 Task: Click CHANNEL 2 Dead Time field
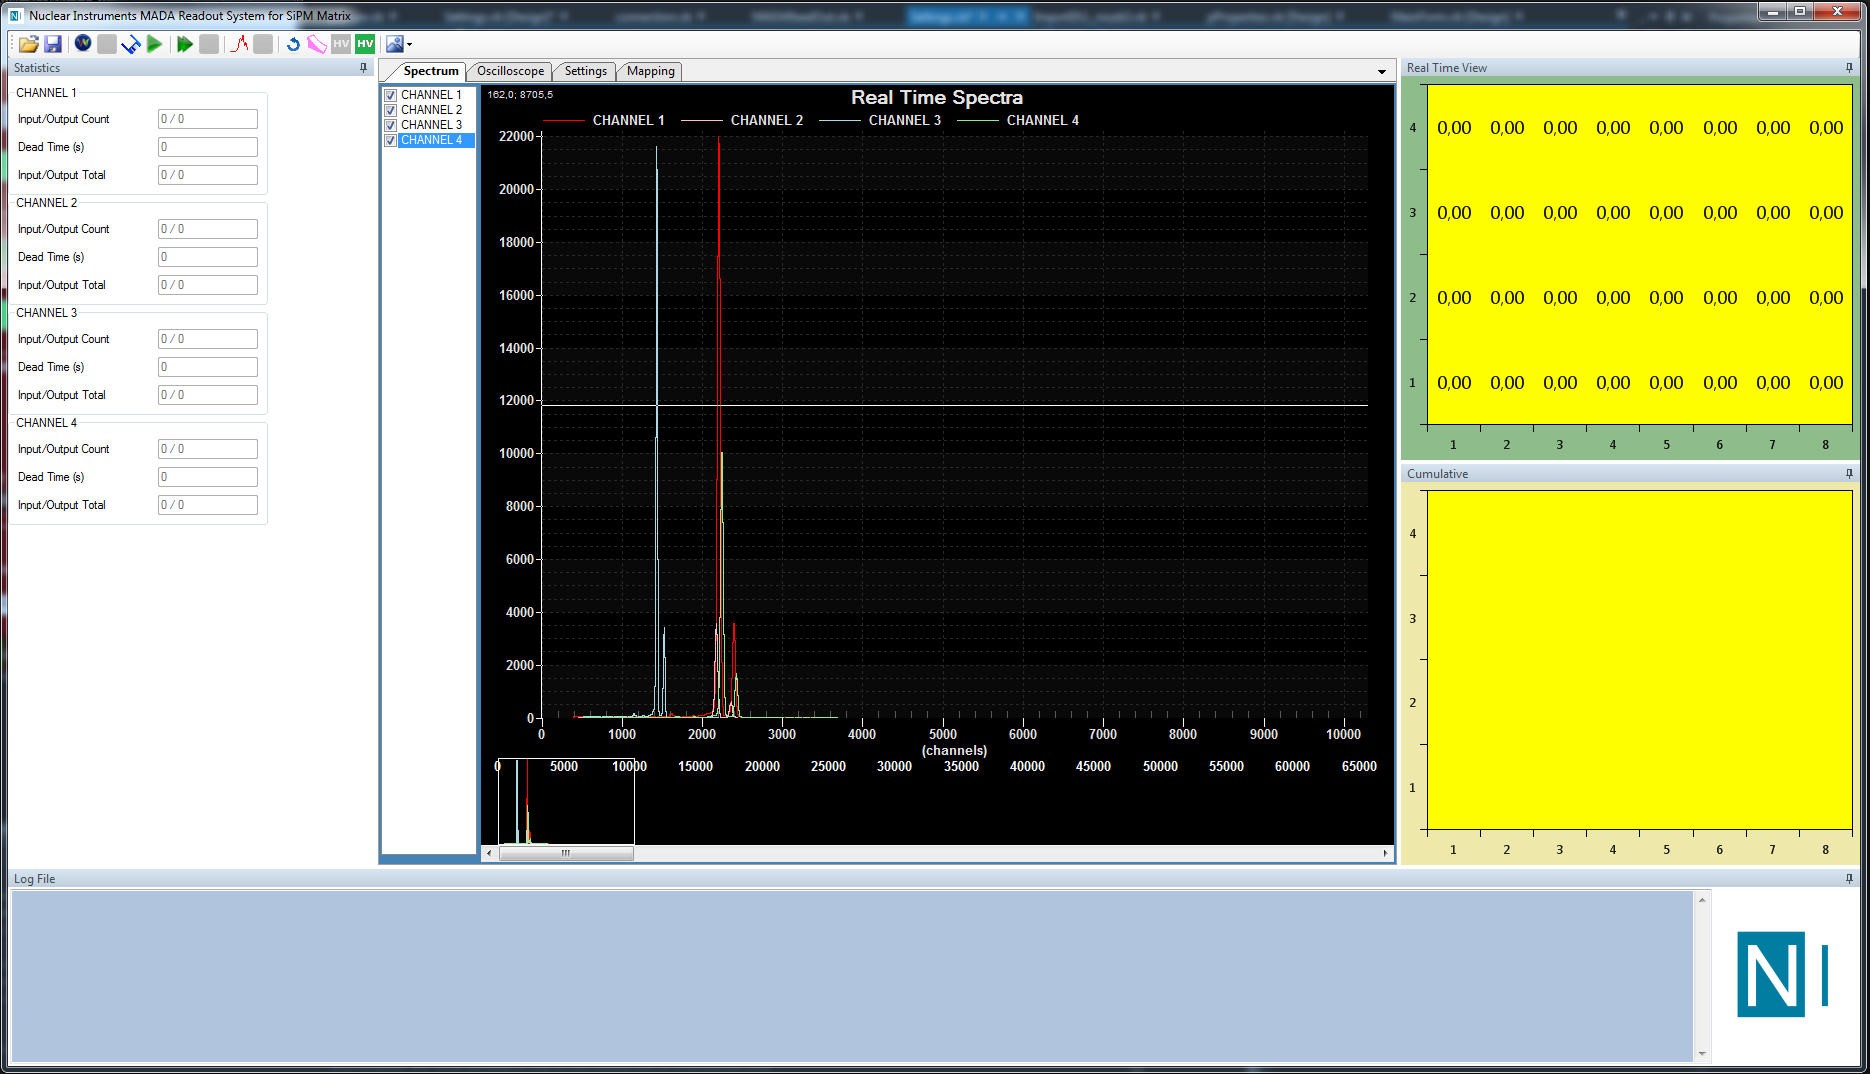pyautogui.click(x=207, y=257)
